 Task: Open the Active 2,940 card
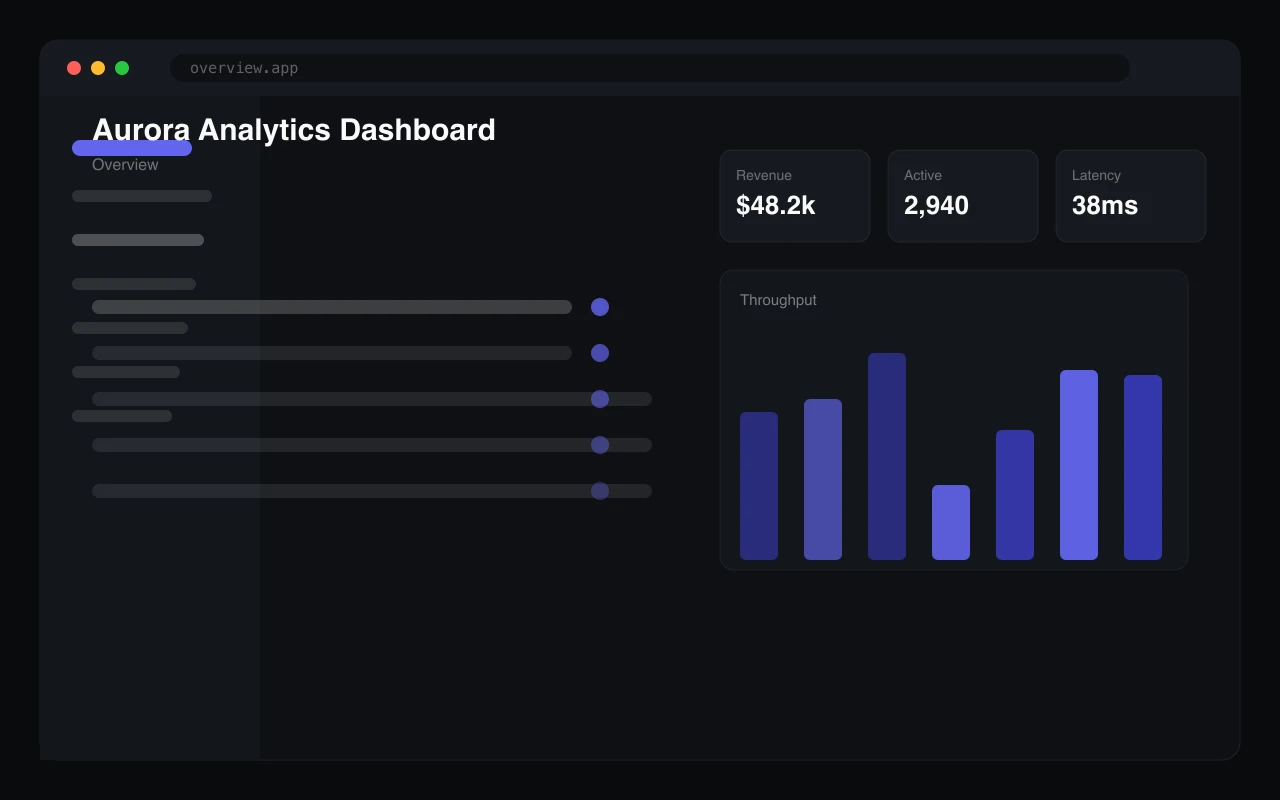pos(963,196)
